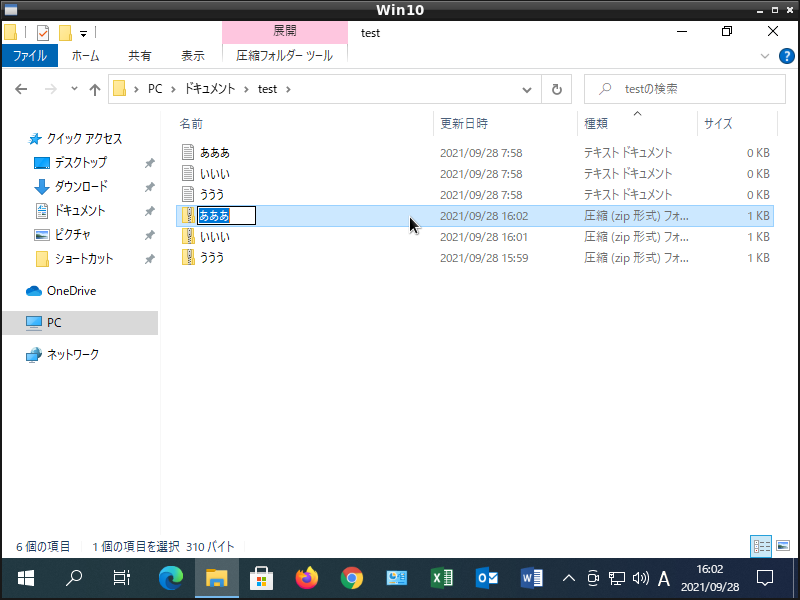
Task: Switch to details view layout
Action: (x=761, y=546)
